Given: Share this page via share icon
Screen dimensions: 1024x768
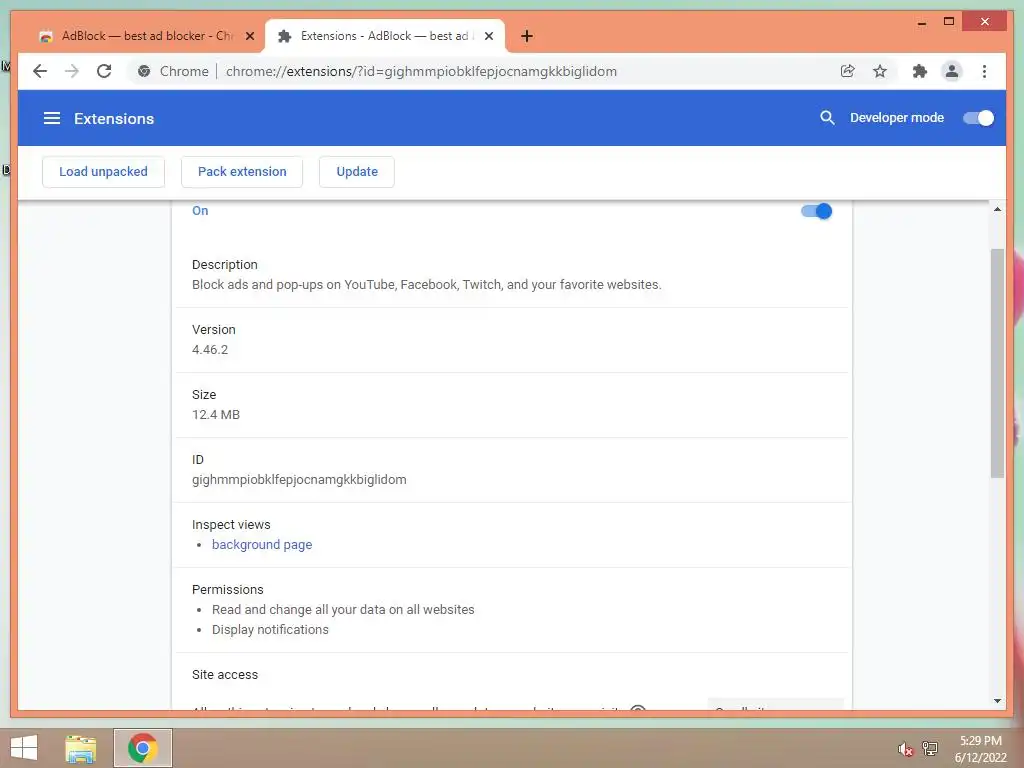Looking at the screenshot, I should (848, 71).
